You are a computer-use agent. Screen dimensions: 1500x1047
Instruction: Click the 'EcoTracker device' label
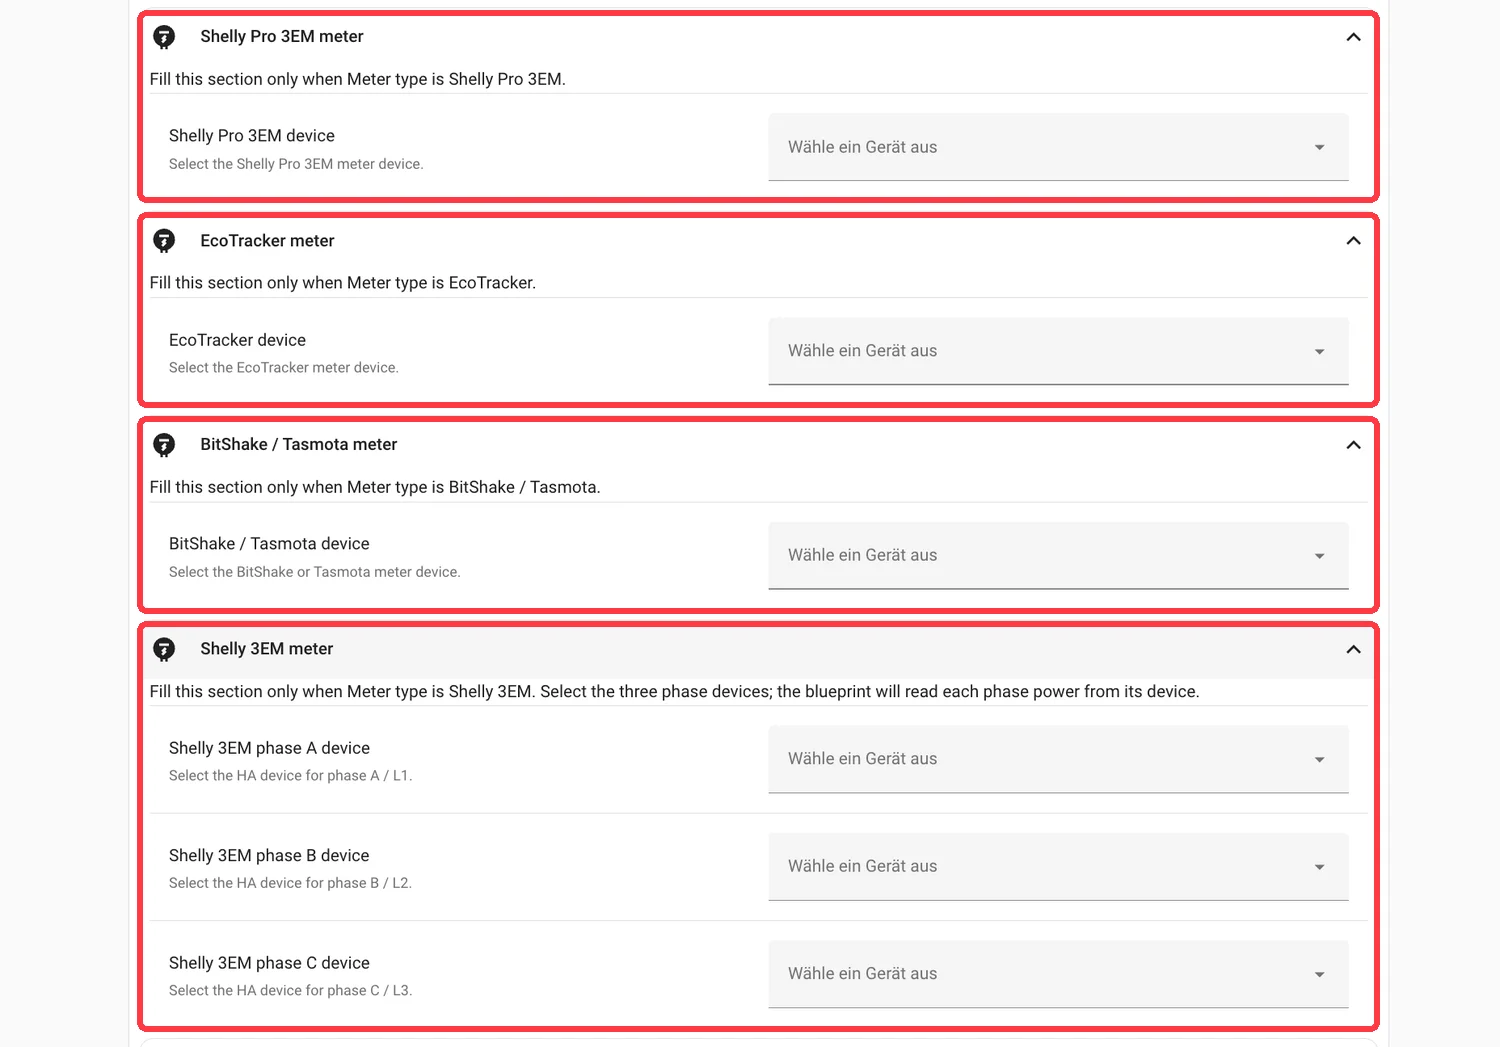[x=237, y=340]
